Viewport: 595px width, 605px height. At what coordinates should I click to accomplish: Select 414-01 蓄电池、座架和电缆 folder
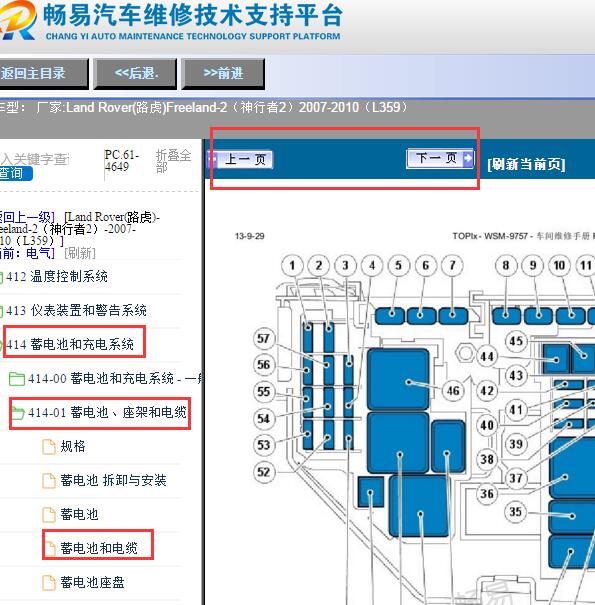[x=107, y=413]
